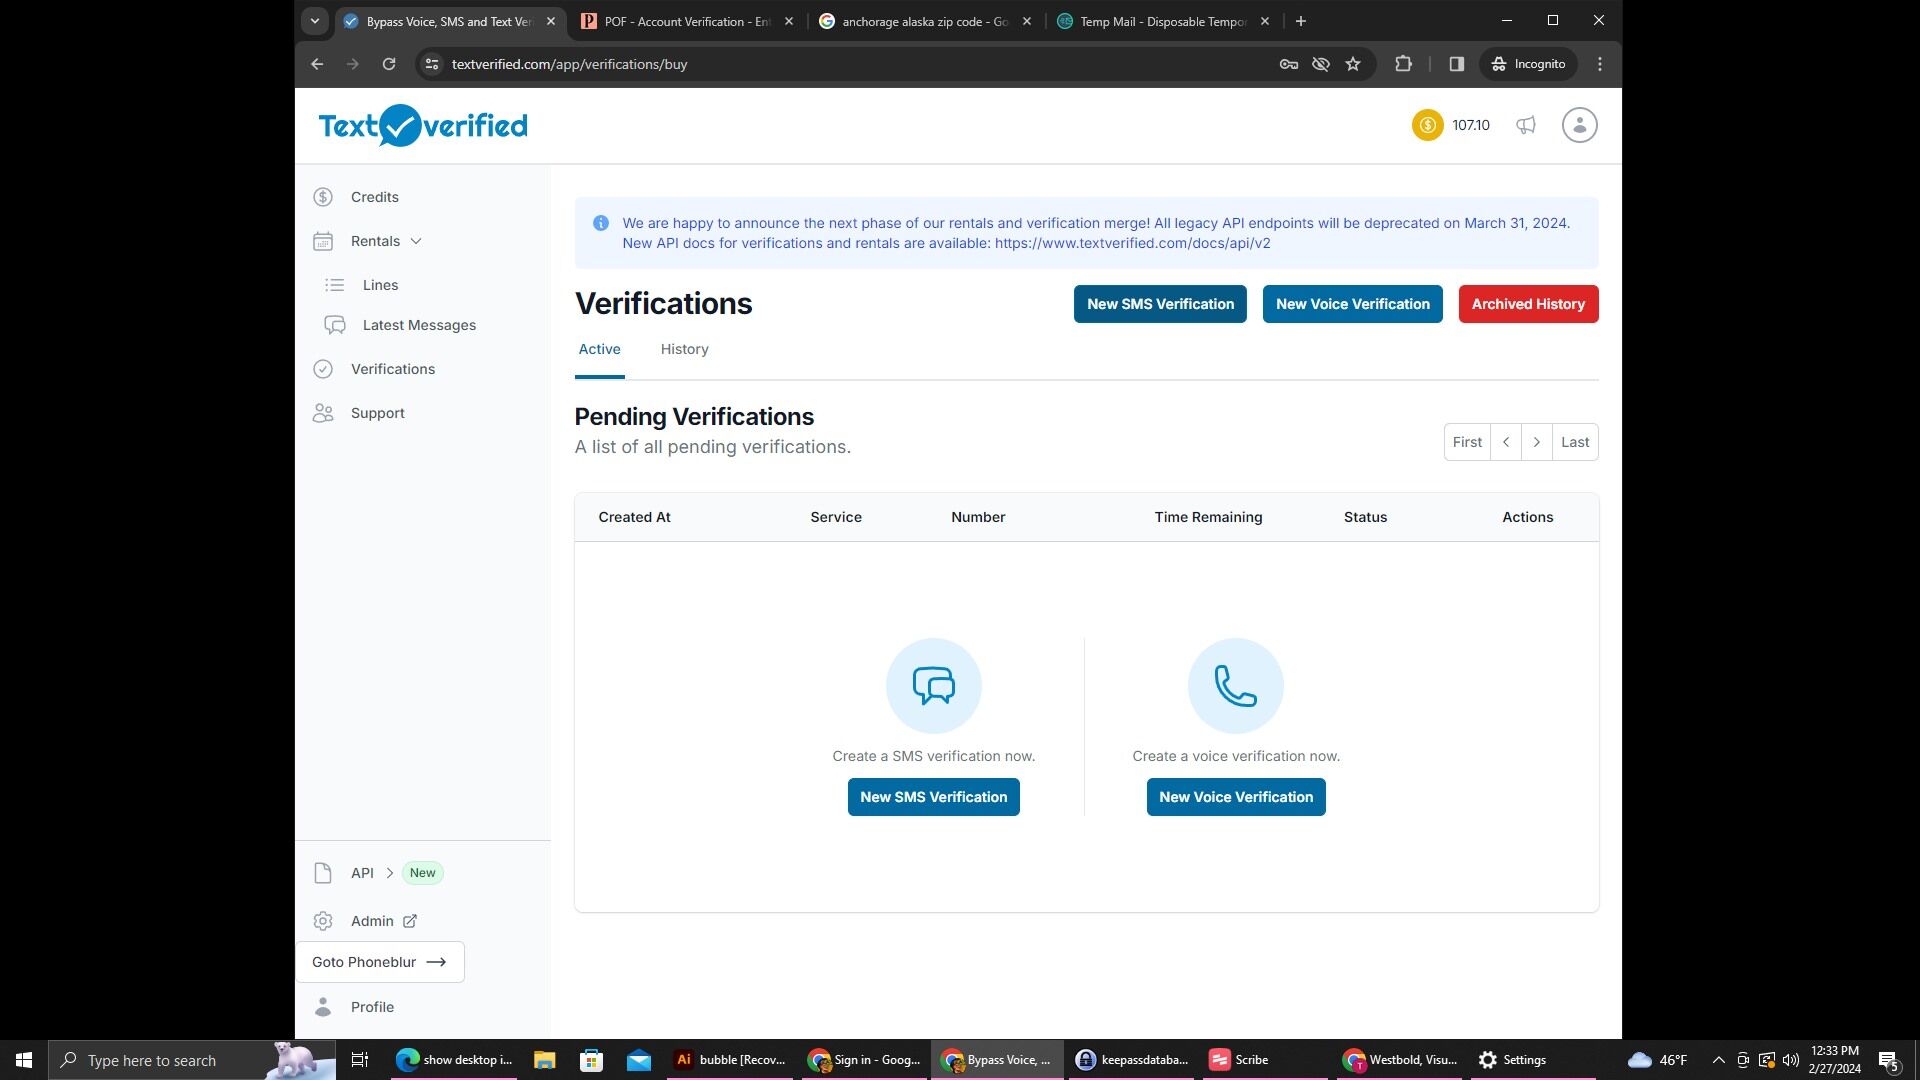The height and width of the screenshot is (1080, 1920).
Task: Toggle the browser side panel
Action: pos(1456,64)
